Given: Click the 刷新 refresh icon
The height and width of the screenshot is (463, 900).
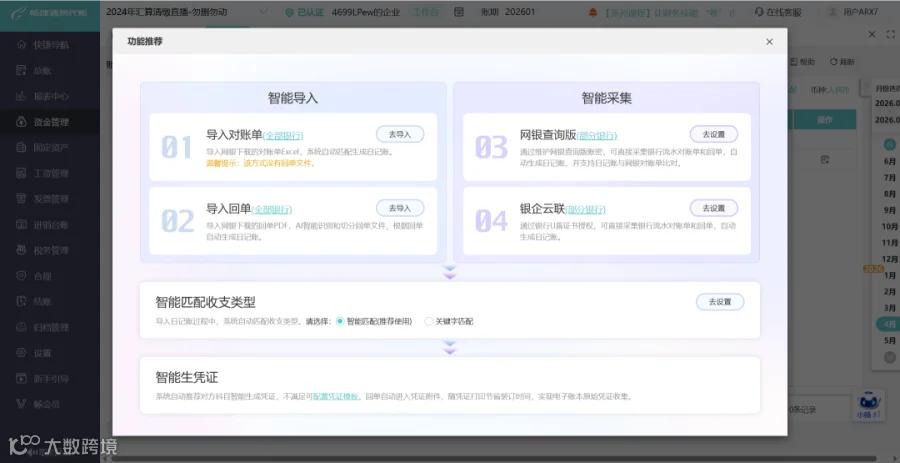Looking at the screenshot, I should pyautogui.click(x=842, y=61).
